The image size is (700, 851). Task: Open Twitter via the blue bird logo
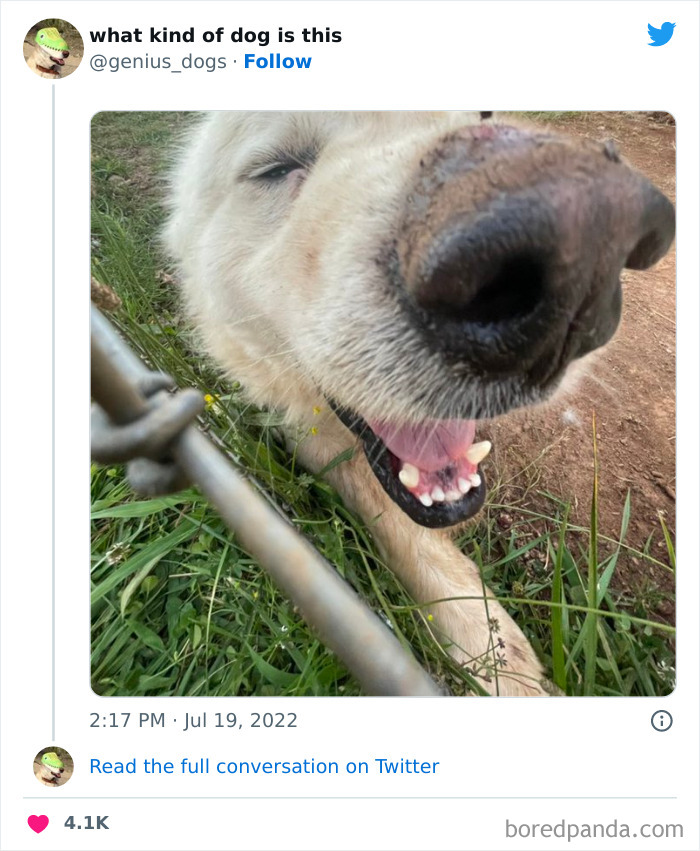(x=661, y=32)
